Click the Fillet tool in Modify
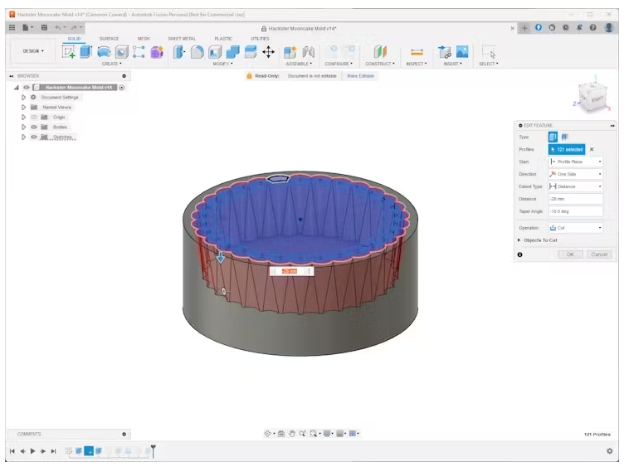Screen dimensions: 627x472 point(198,51)
